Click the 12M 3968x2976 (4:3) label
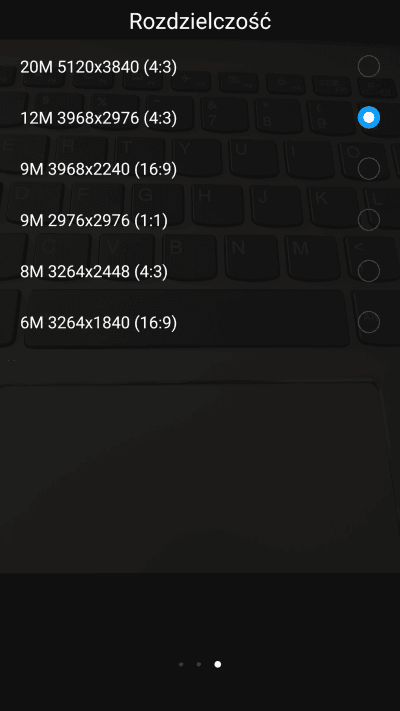 (x=98, y=118)
